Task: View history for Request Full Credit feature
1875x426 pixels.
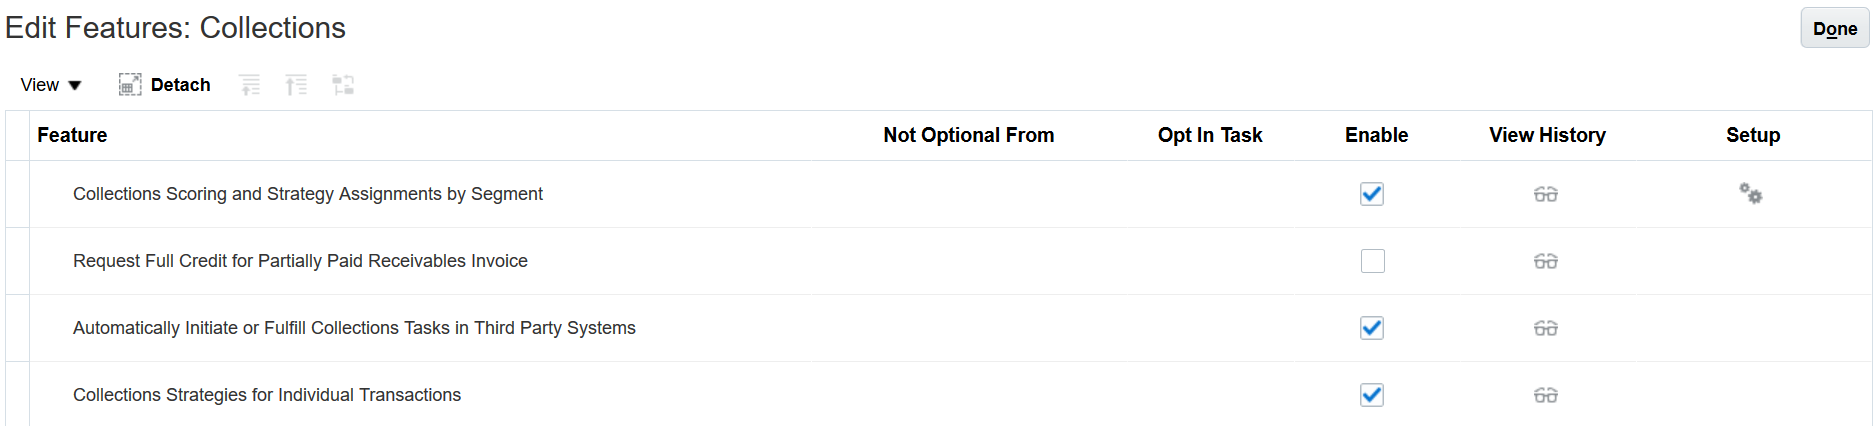Action: click(1546, 261)
